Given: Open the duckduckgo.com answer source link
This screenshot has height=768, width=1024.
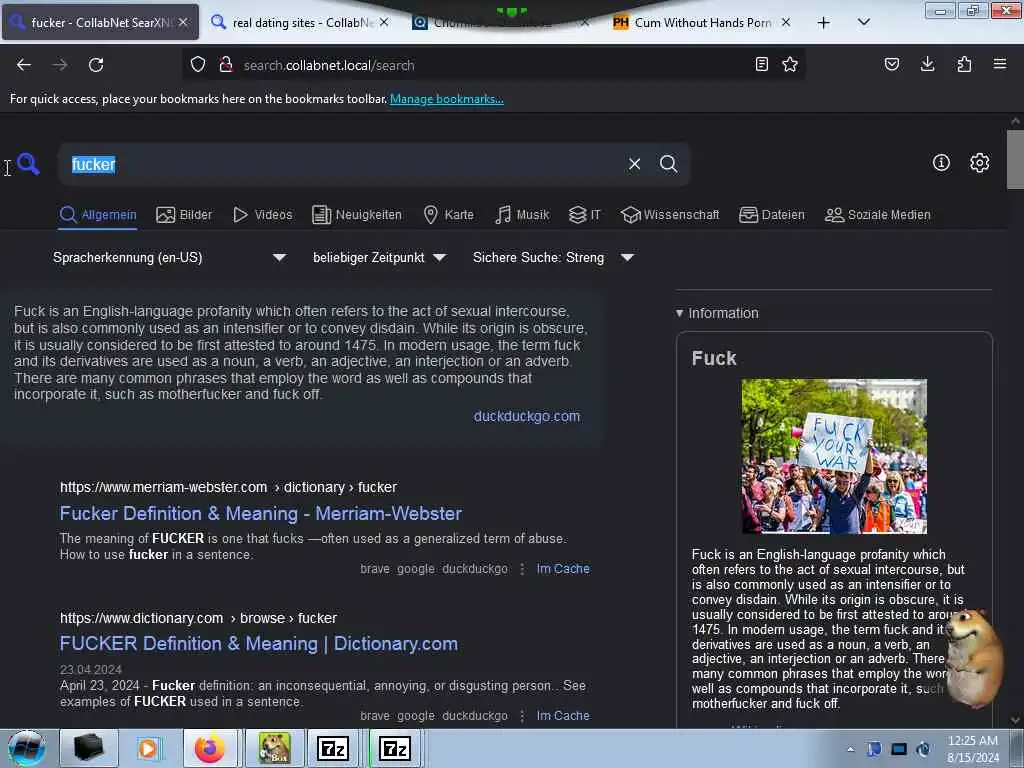Looking at the screenshot, I should pyautogui.click(x=526, y=416).
